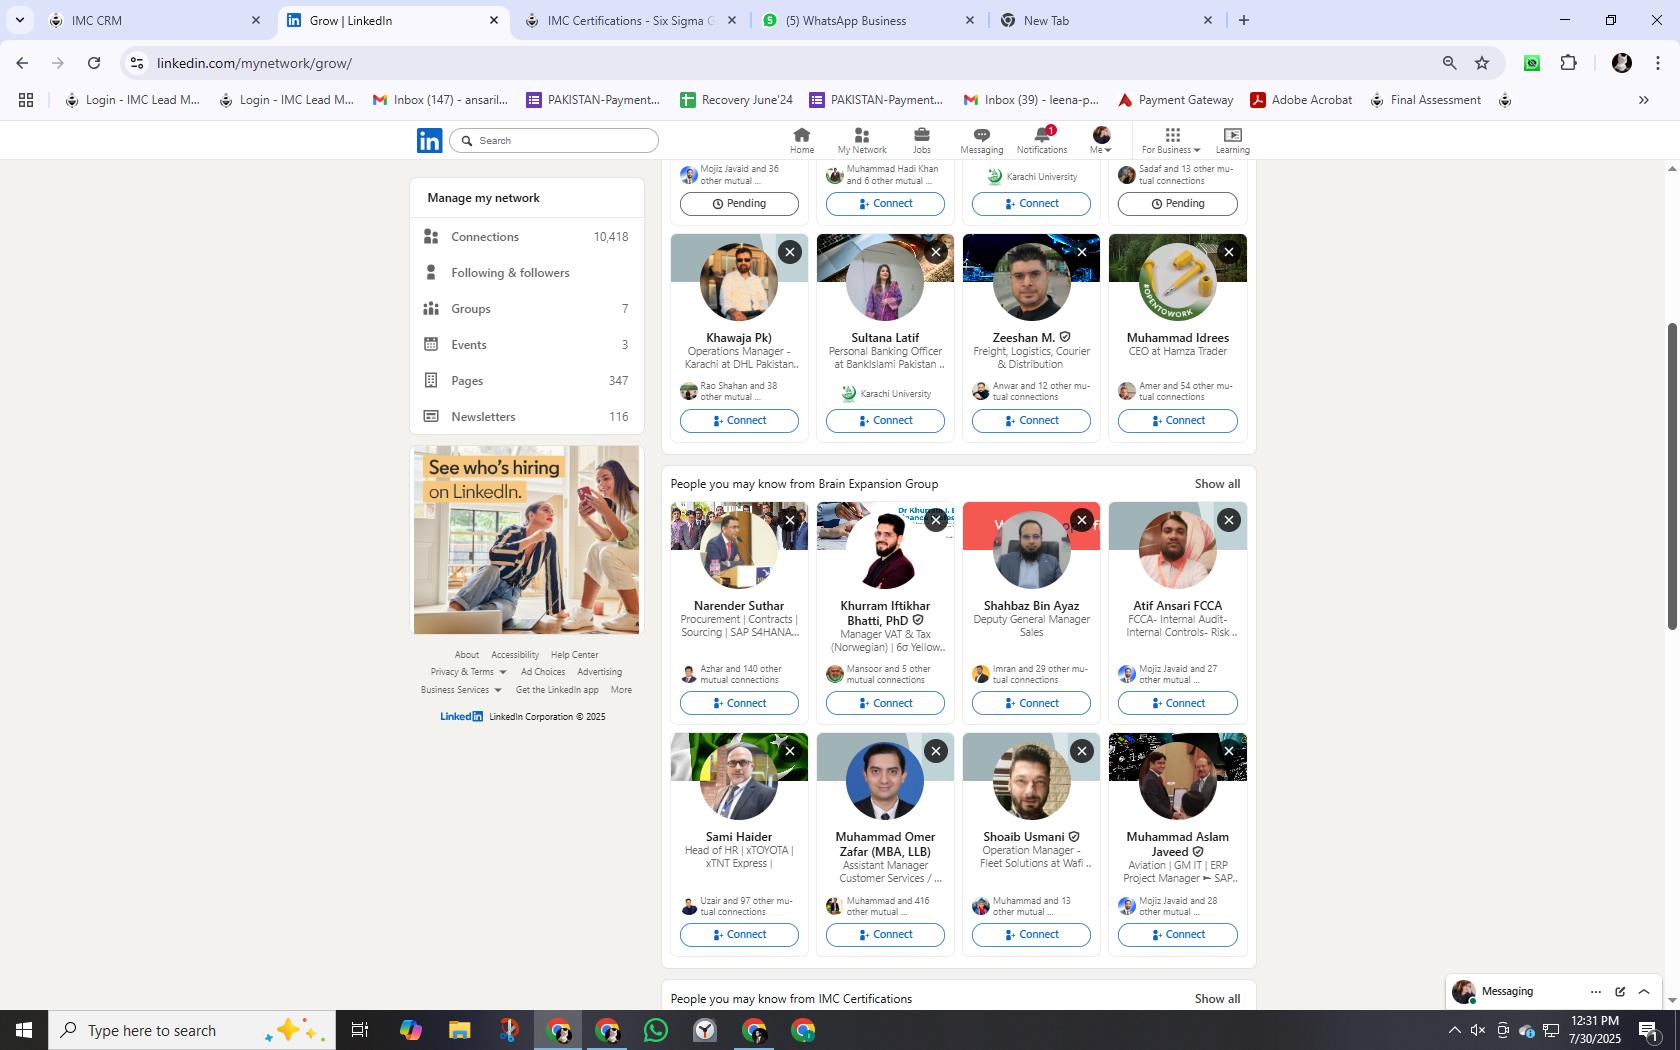The image size is (1680, 1050).
Task: Dismiss Sami Haider suggestion card
Action: tap(790, 751)
